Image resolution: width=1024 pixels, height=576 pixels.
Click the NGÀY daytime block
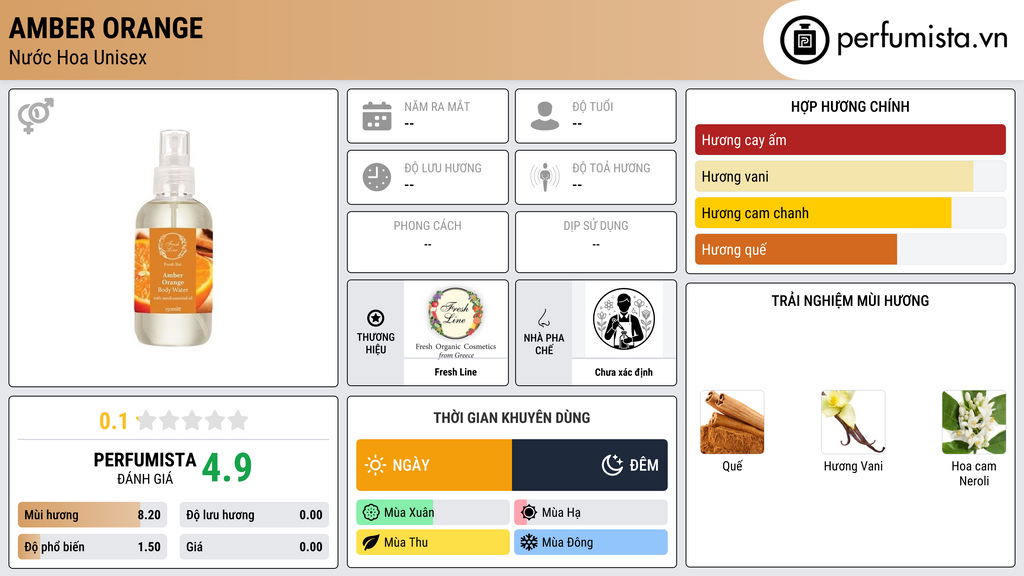pyautogui.click(x=434, y=465)
